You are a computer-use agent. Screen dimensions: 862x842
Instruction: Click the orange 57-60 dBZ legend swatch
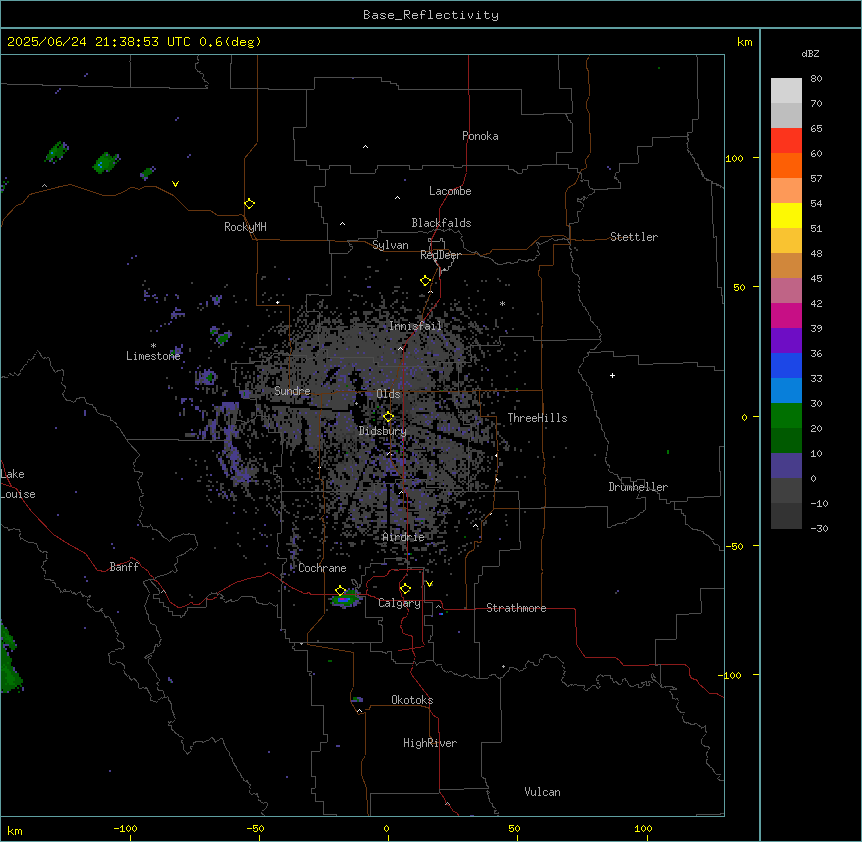point(786,165)
